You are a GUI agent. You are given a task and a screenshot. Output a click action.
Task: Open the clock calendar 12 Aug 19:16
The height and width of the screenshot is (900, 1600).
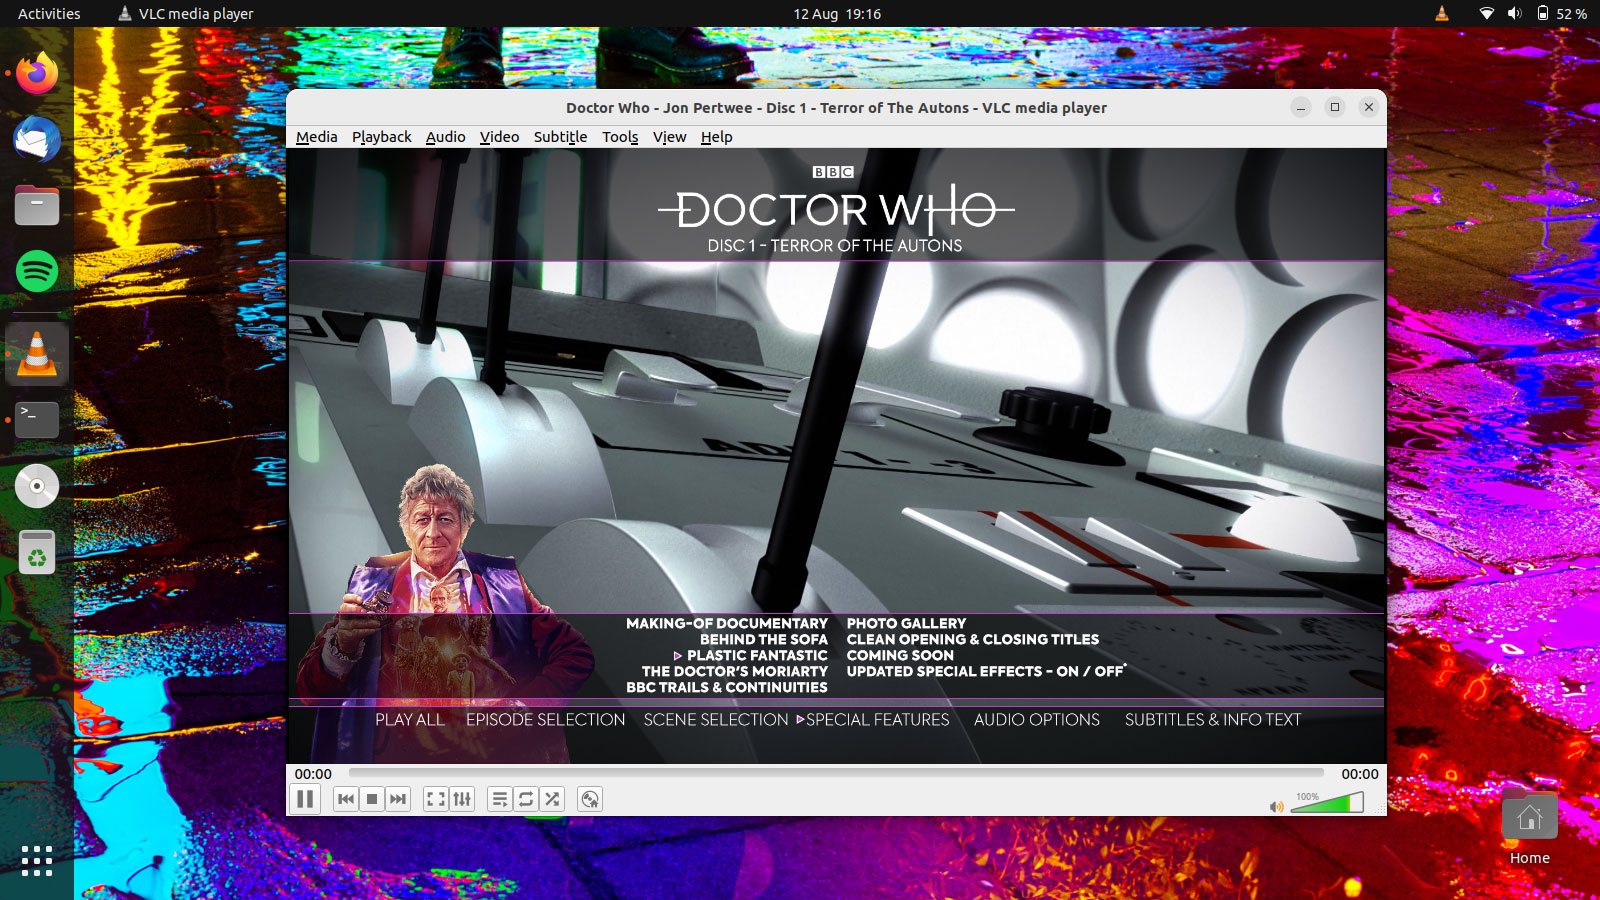pos(837,14)
